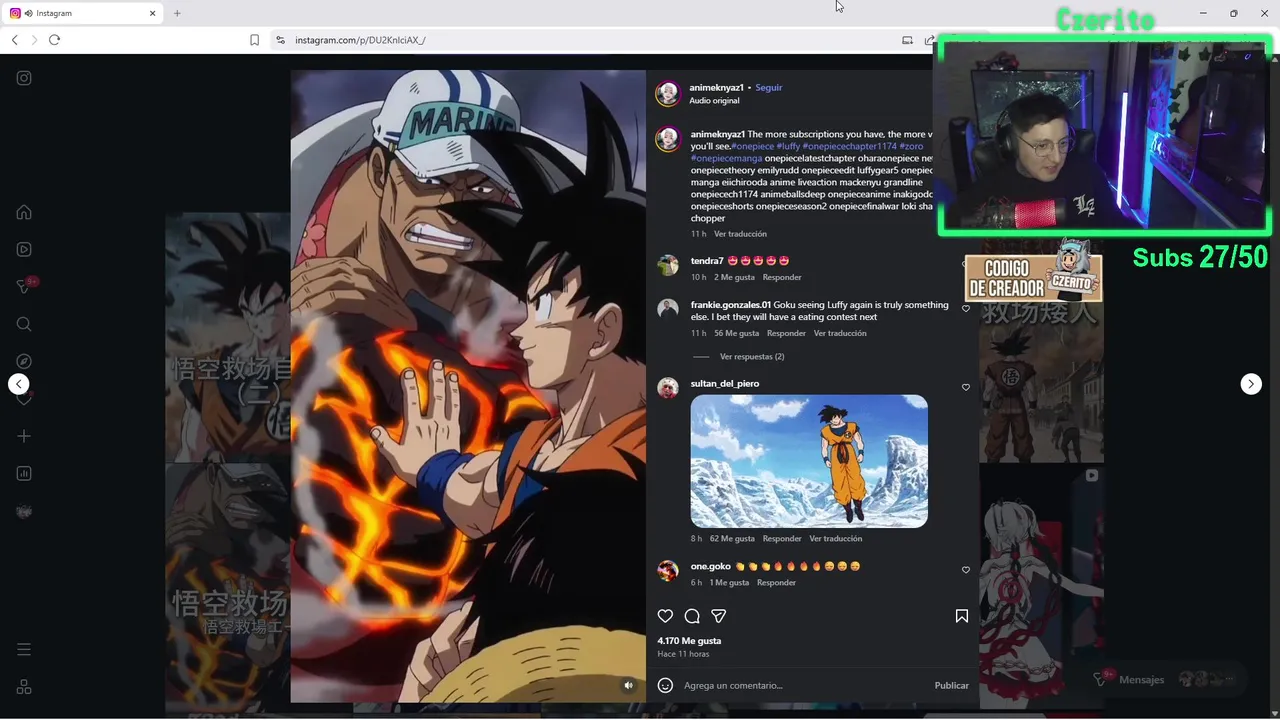This screenshot has height=720, width=1280.
Task: Like the post with heart icon
Action: (665, 616)
